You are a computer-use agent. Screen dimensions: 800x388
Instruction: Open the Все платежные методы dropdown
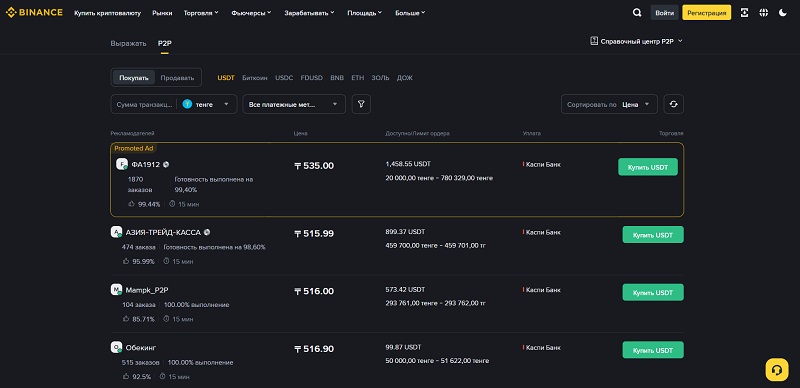point(294,104)
